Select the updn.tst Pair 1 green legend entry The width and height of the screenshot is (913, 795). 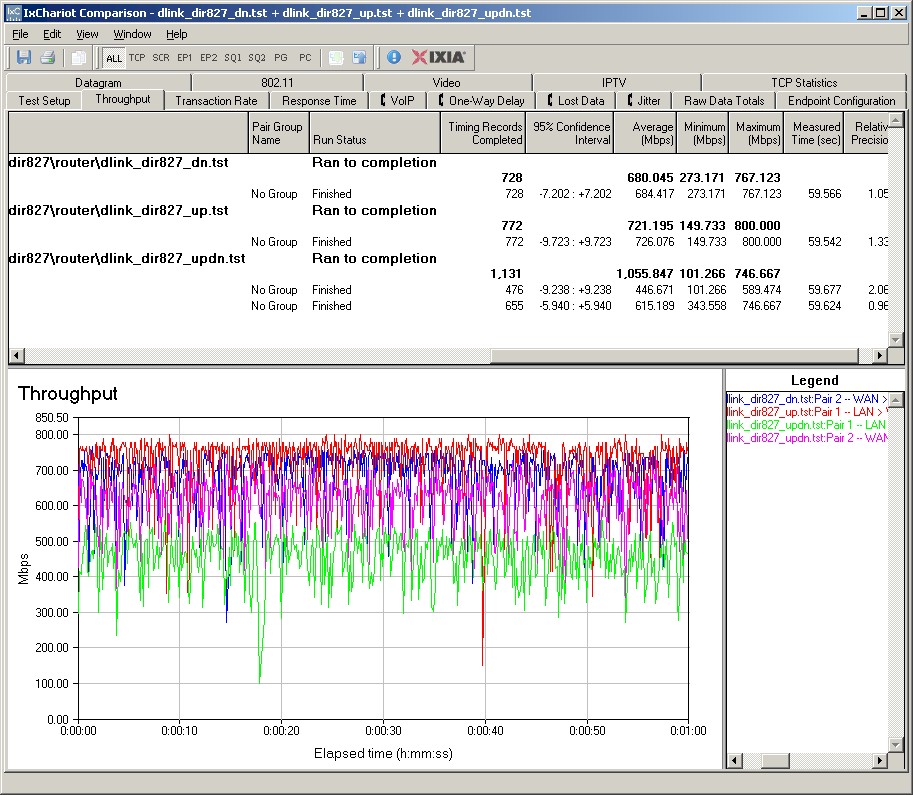point(806,425)
